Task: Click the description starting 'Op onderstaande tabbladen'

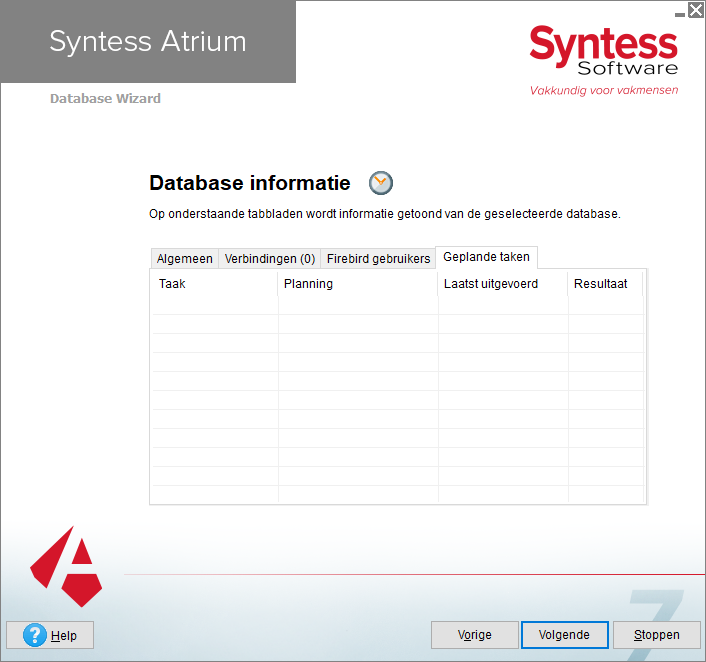Action: [x=385, y=214]
